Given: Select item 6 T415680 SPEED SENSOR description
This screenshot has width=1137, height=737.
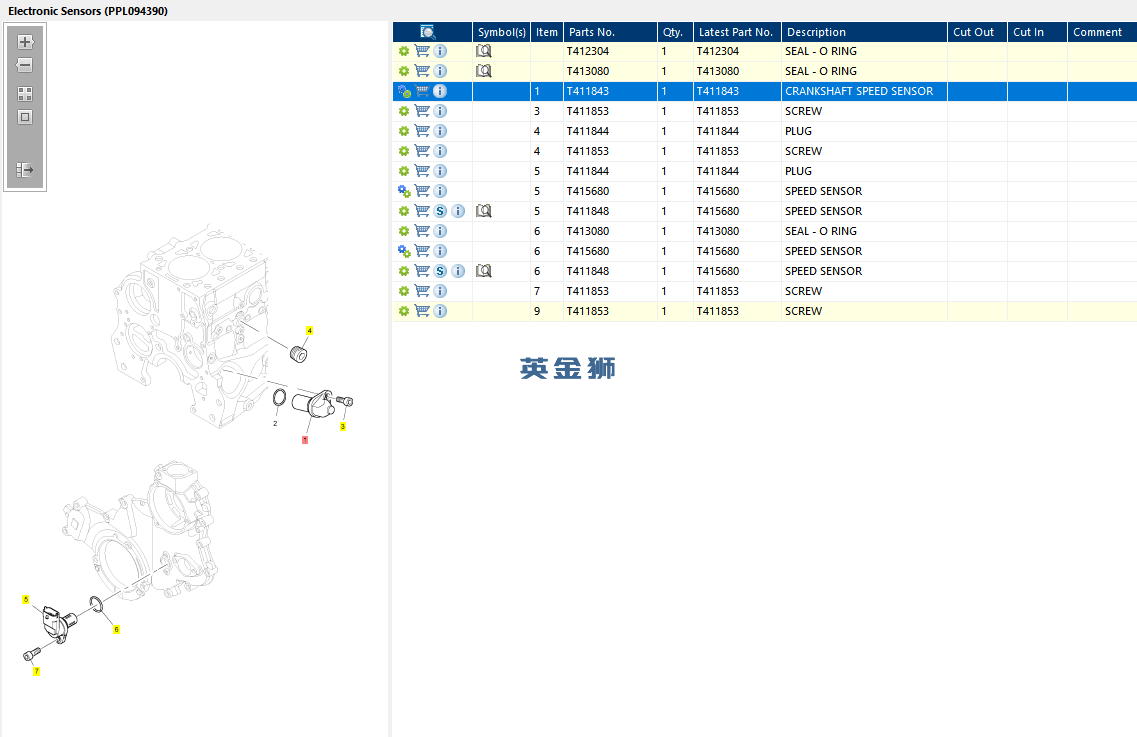Looking at the screenshot, I should pyautogui.click(x=823, y=251).
